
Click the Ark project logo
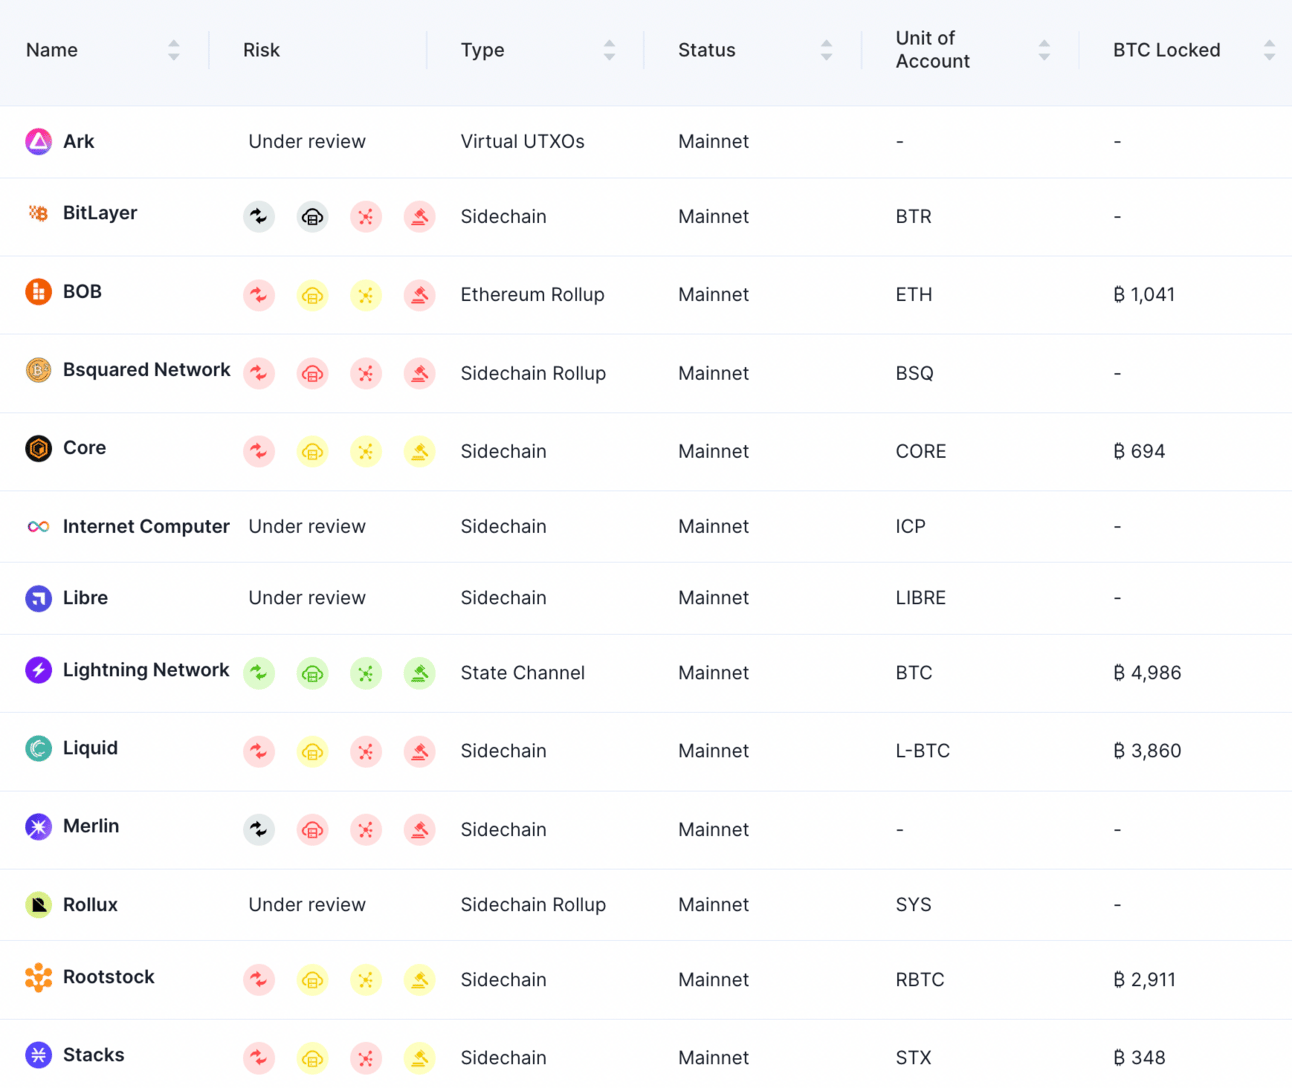38,141
